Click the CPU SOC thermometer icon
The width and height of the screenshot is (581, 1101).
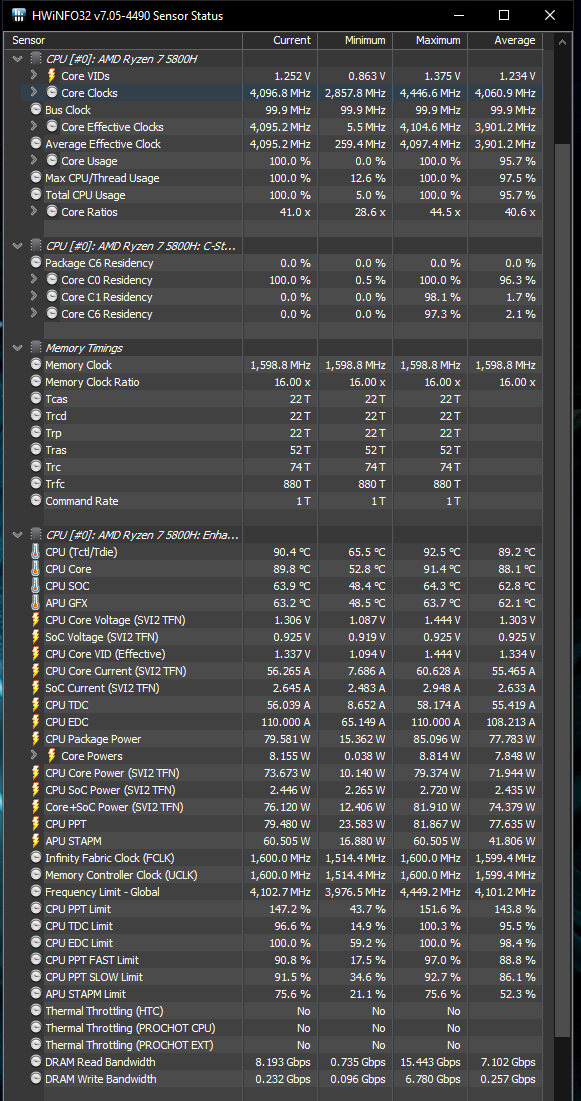pos(36,586)
